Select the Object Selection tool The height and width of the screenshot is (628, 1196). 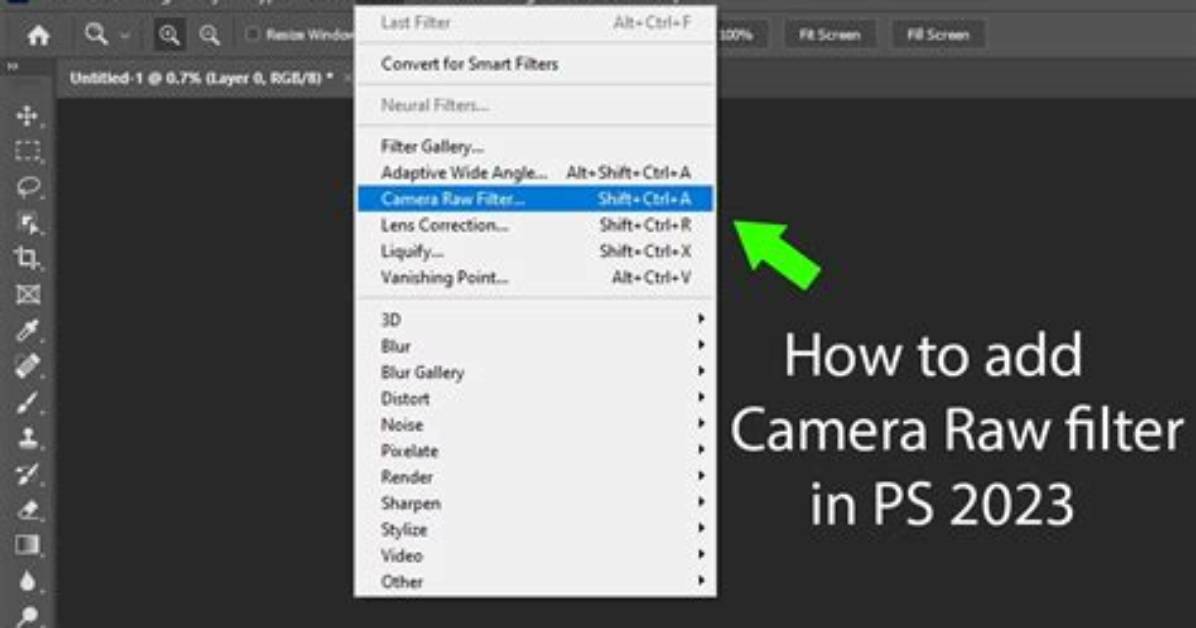coord(28,224)
